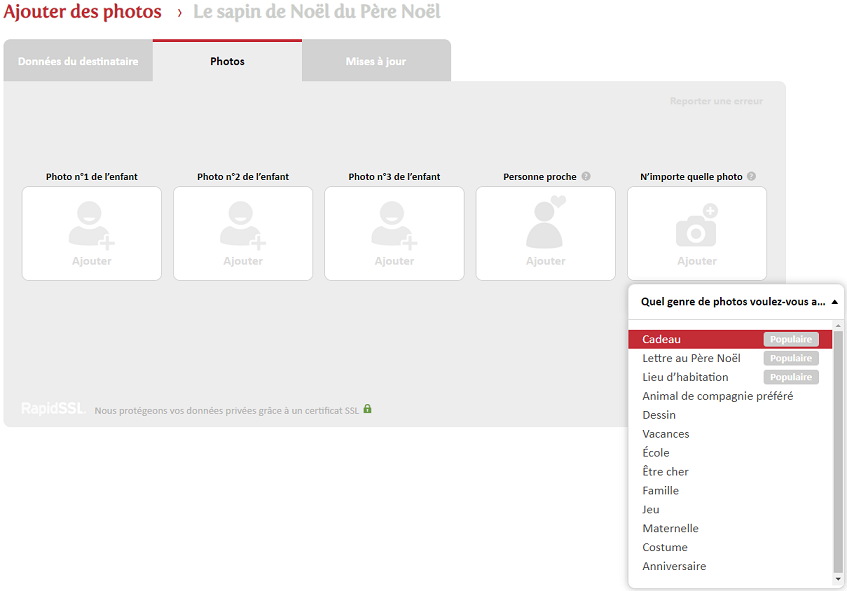The image size is (847, 591).
Task: Click the Populaire badge beside Cadeau
Action: pos(791,339)
